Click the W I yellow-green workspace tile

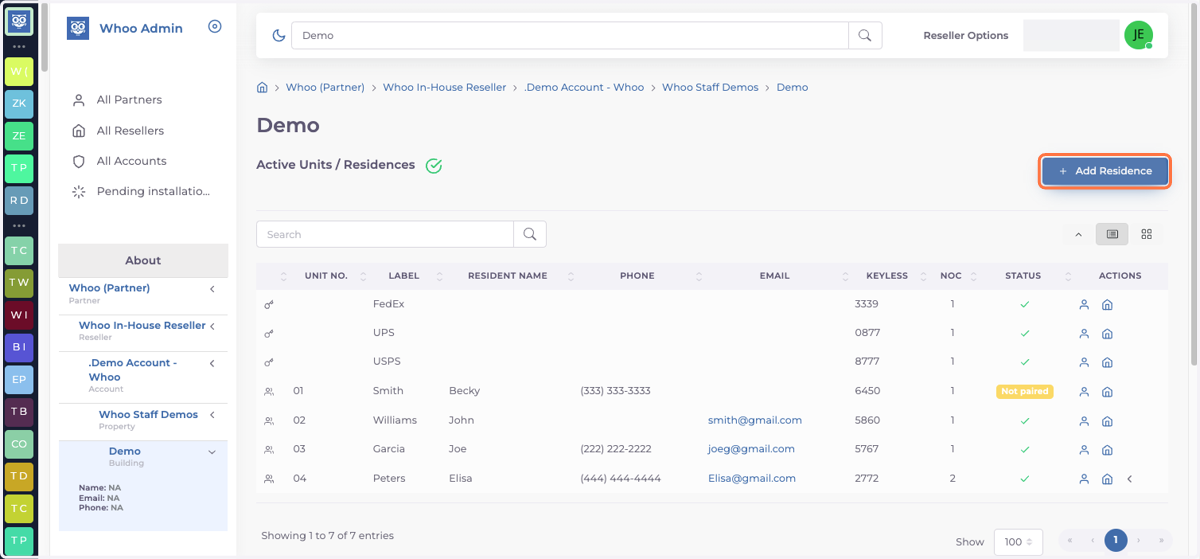click(19, 71)
